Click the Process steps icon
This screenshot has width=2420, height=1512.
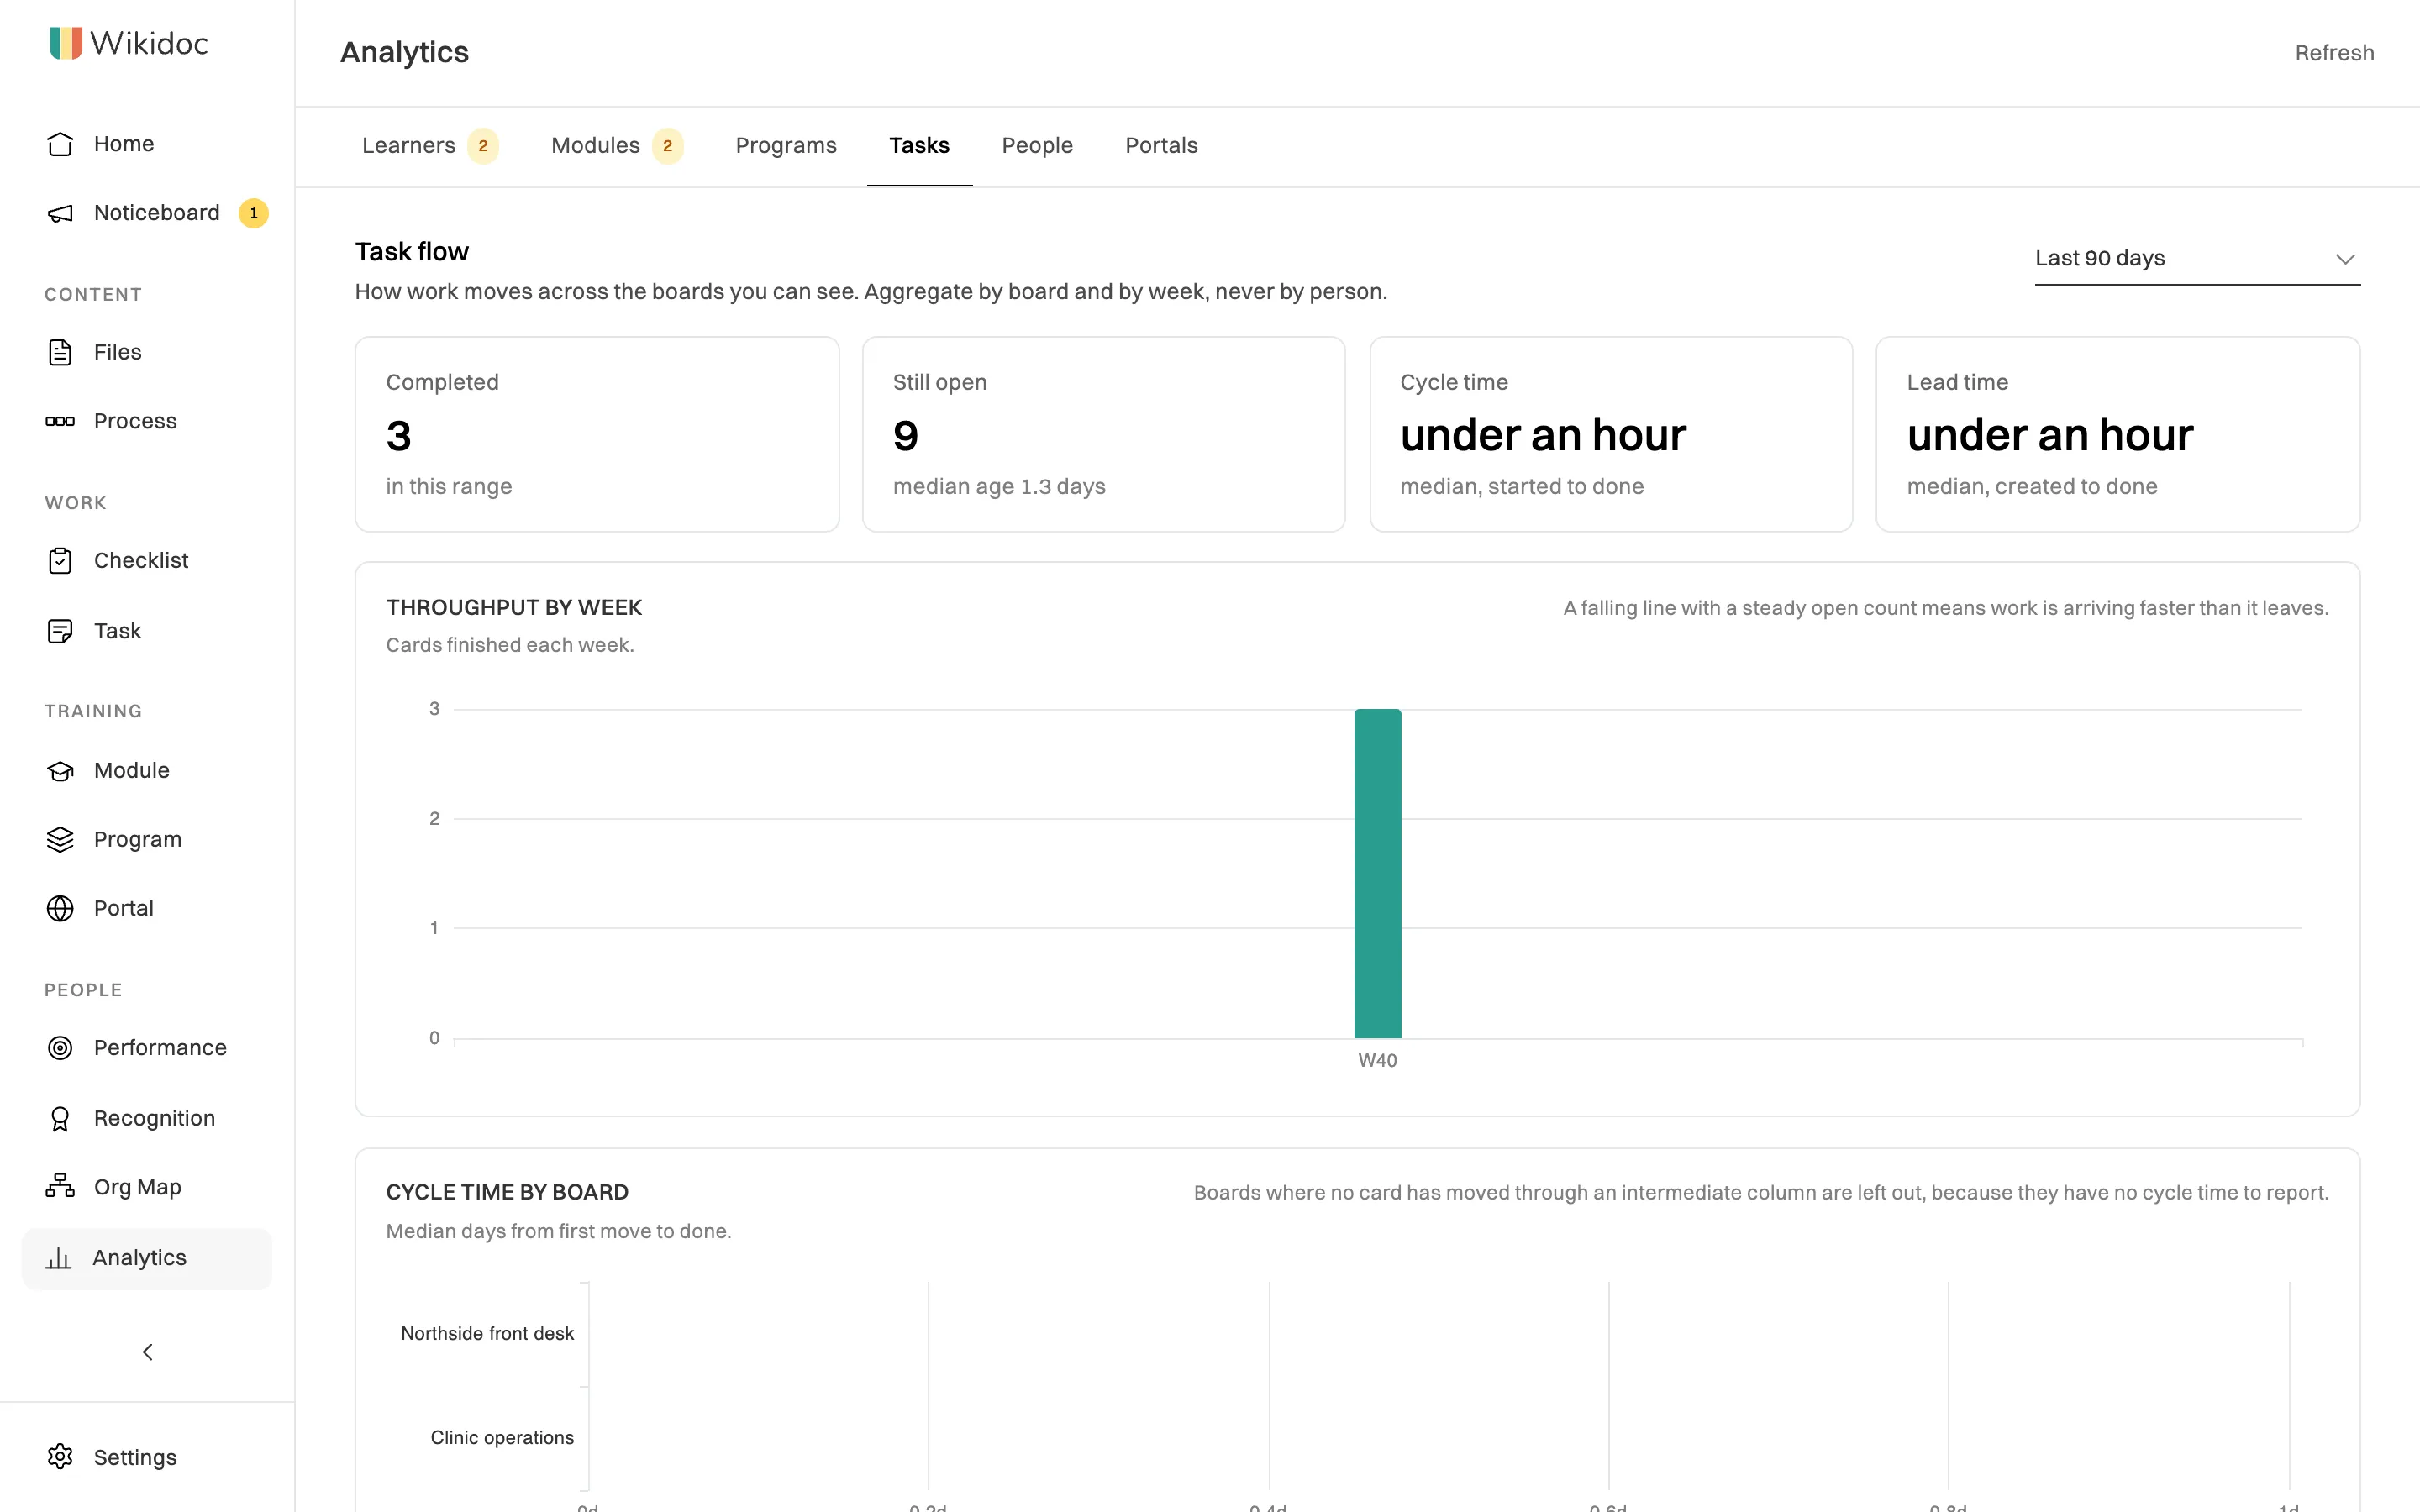(60, 421)
